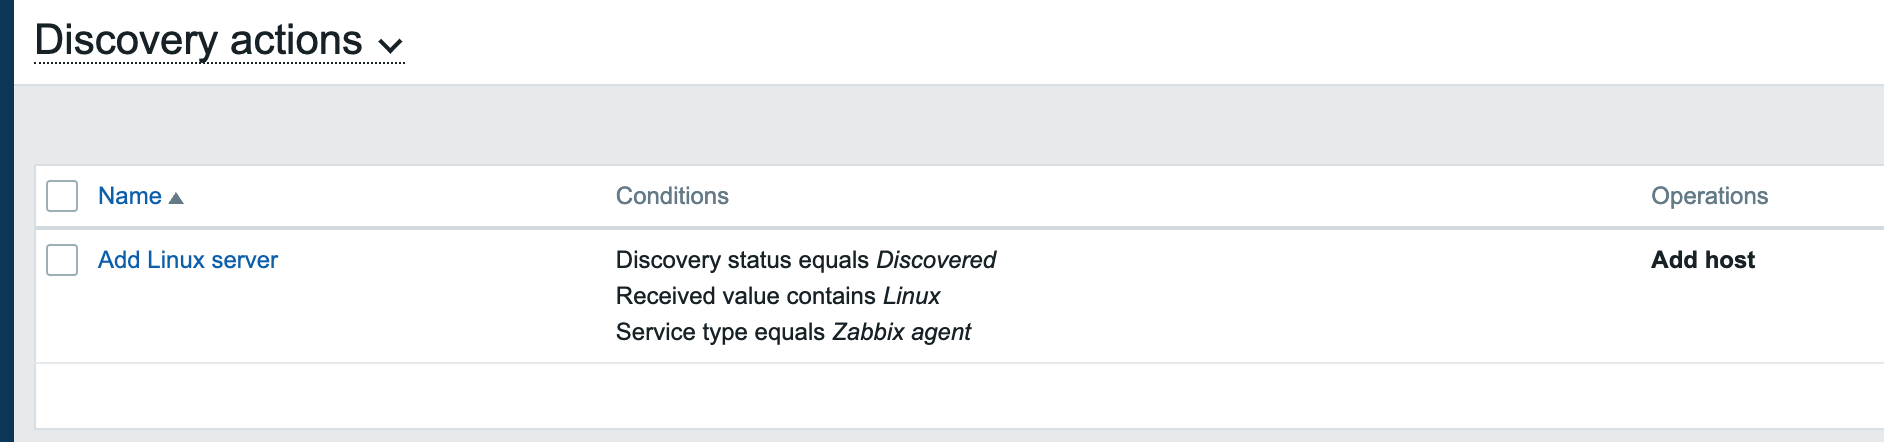Click the "Service type equals" condition line
Screen dimensions: 1884x442
pyautogui.click(x=720, y=332)
